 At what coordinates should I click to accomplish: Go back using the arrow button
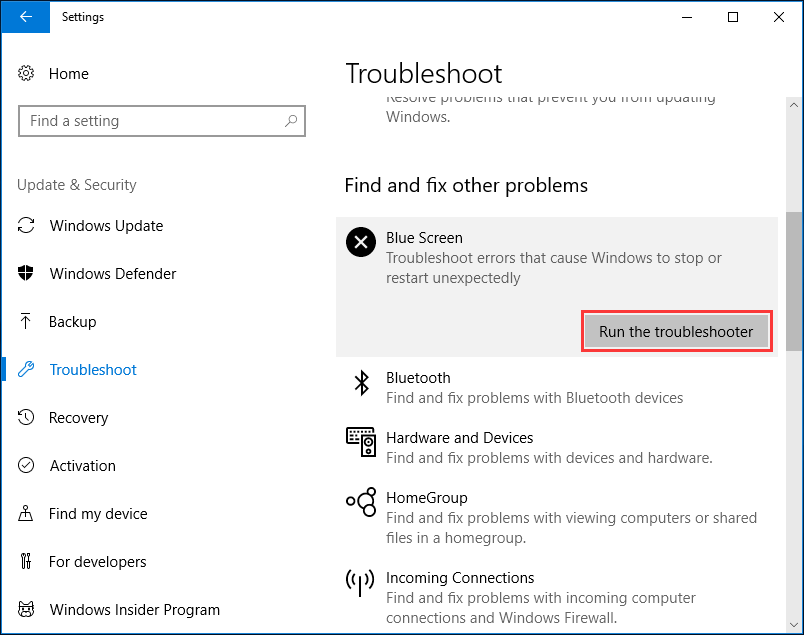click(x=26, y=17)
